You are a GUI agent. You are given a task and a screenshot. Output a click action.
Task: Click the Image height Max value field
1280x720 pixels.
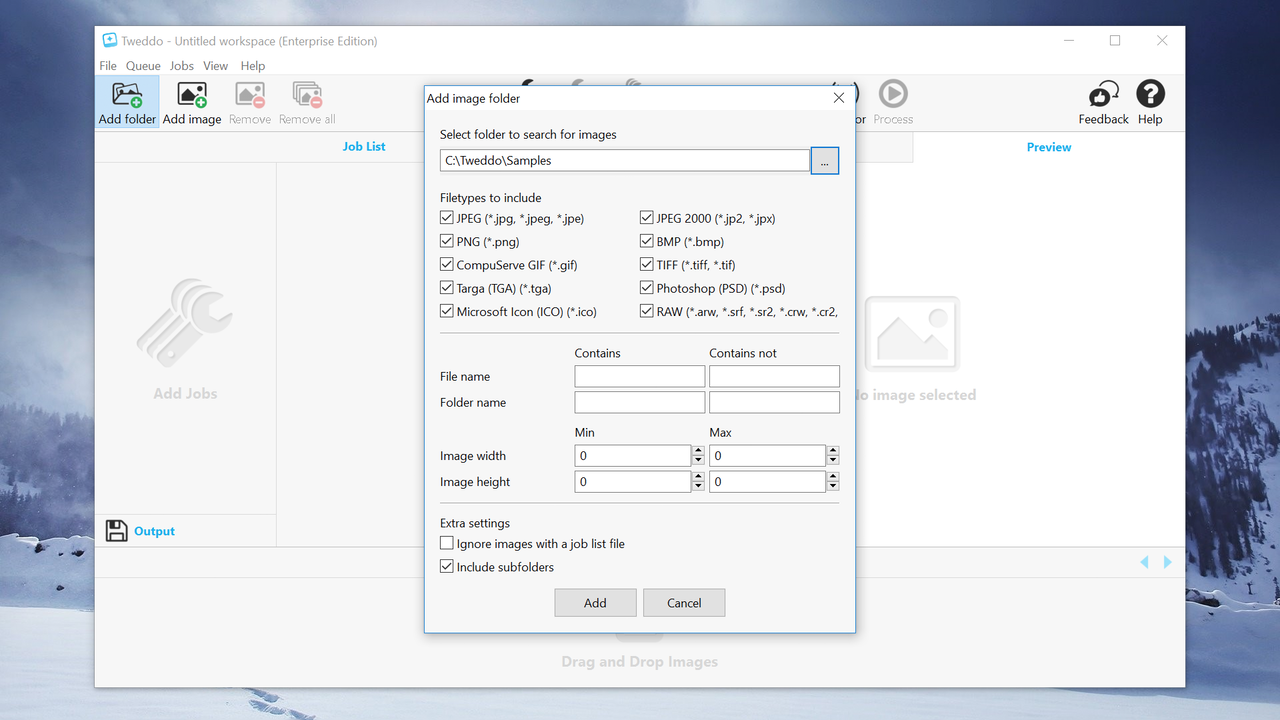[x=767, y=482]
